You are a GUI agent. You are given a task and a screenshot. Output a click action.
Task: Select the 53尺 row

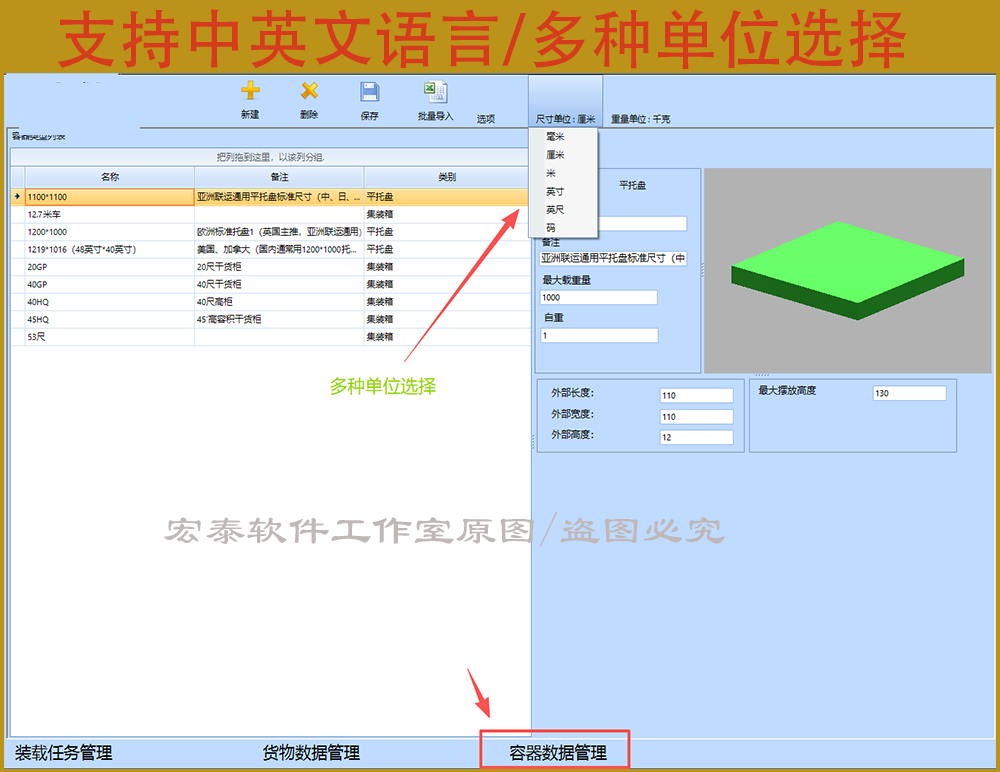click(270, 337)
